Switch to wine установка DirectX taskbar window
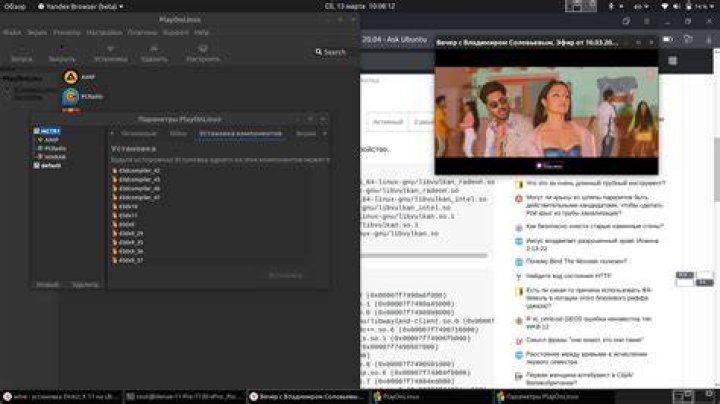The height and width of the screenshot is (404, 720). click(x=61, y=397)
